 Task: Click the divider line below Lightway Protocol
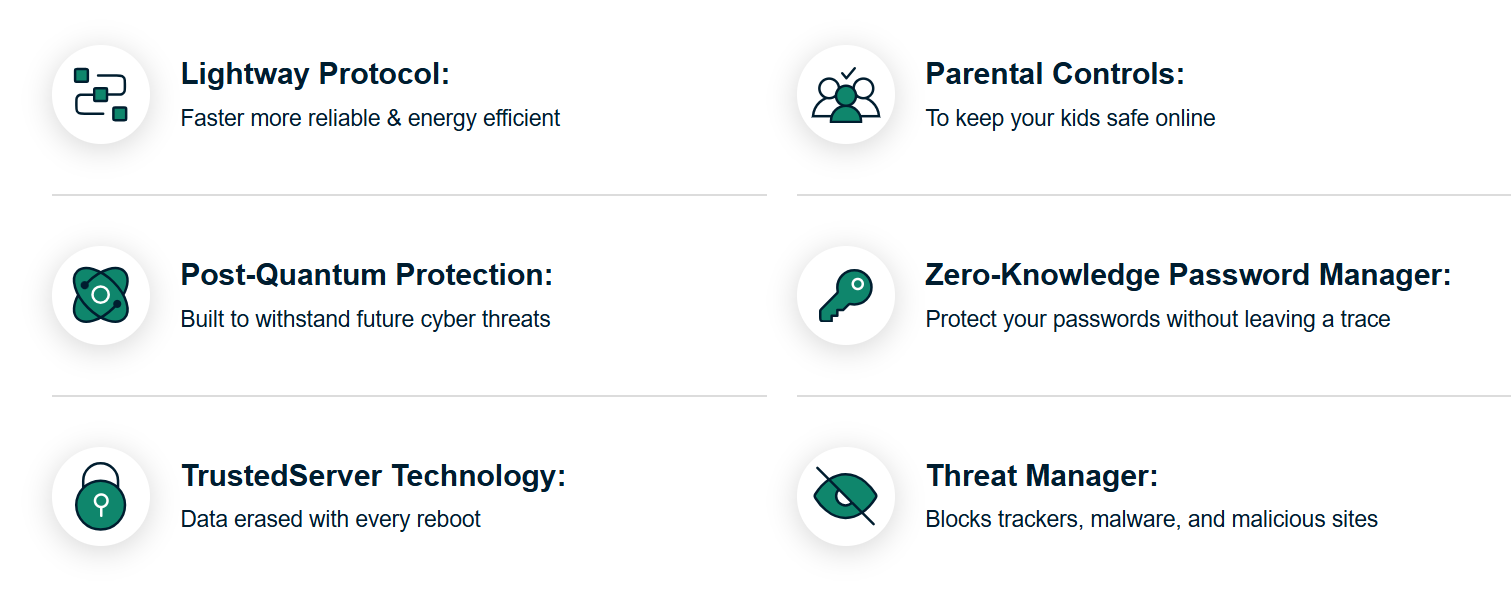[409, 195]
